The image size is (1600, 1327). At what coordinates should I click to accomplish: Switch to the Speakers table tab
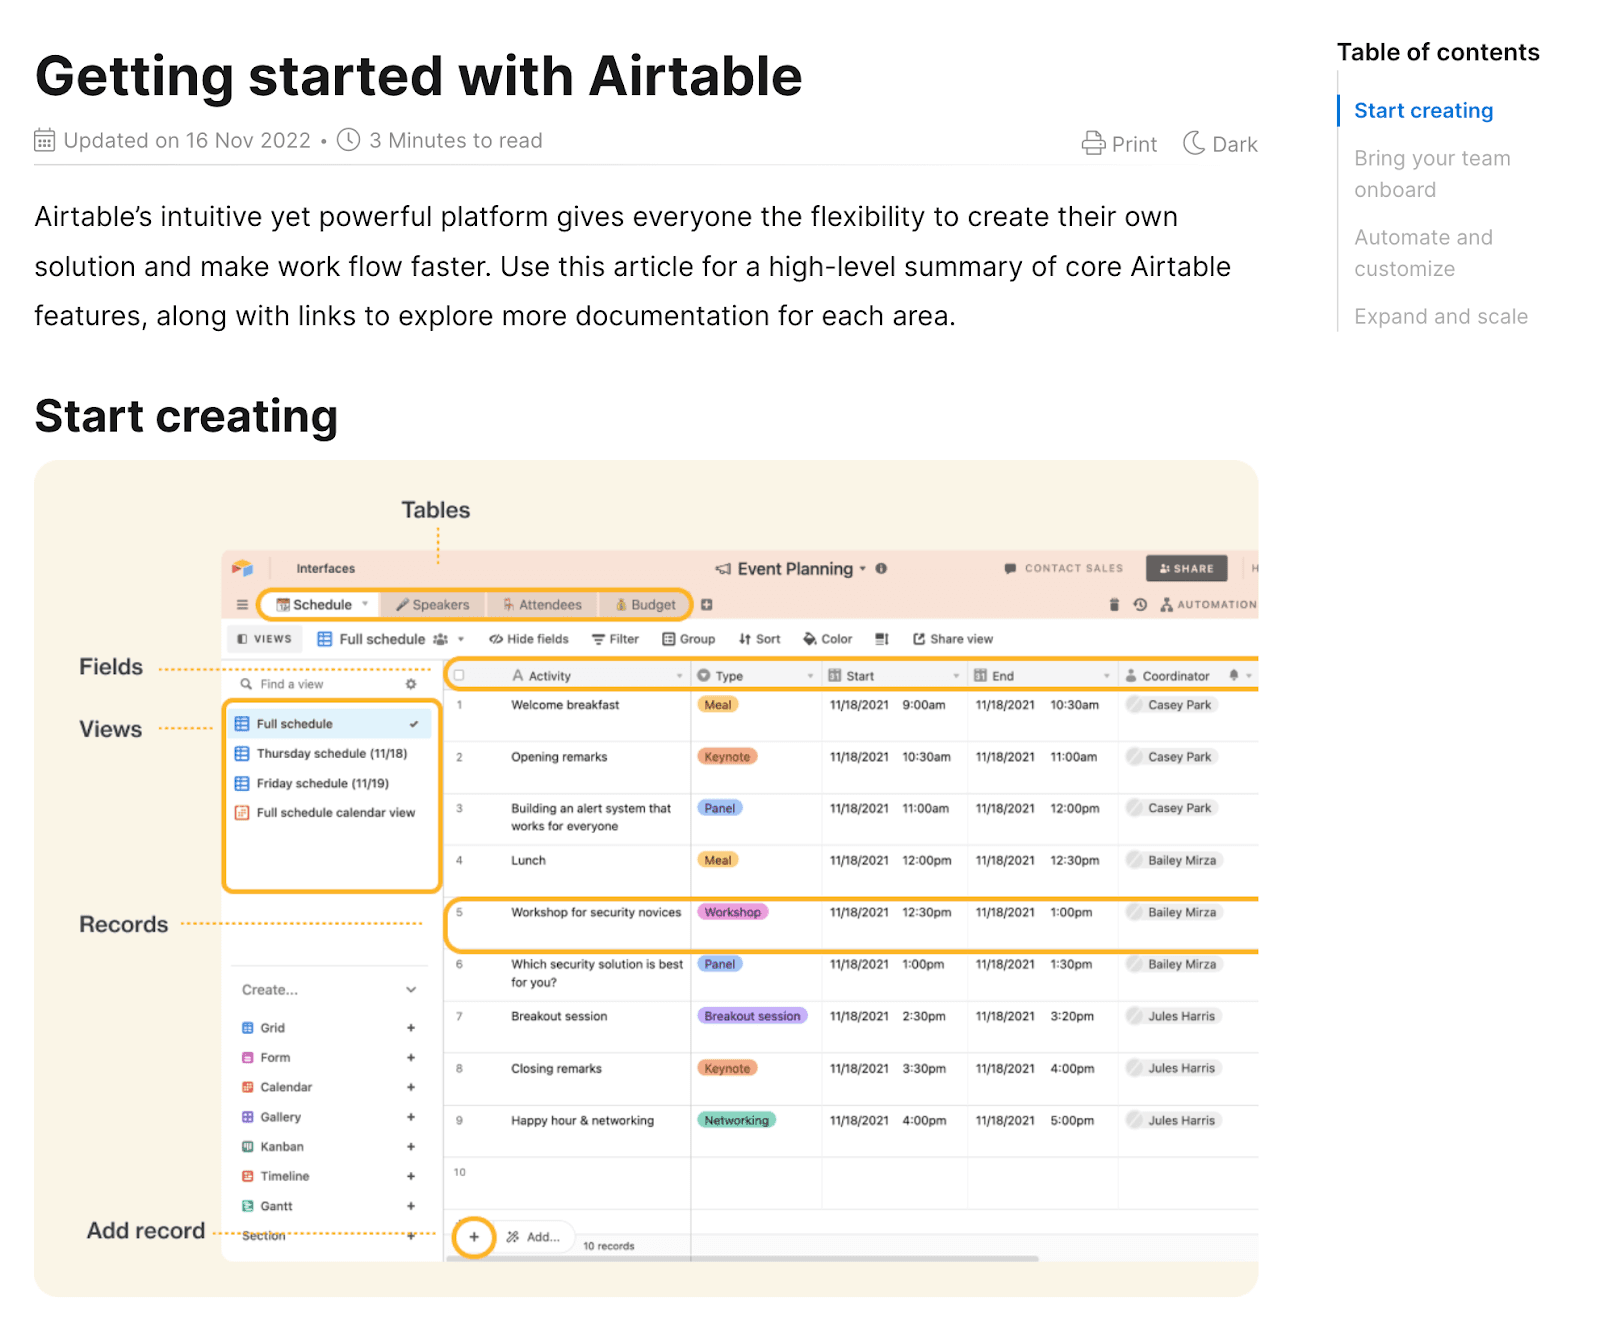click(x=432, y=605)
